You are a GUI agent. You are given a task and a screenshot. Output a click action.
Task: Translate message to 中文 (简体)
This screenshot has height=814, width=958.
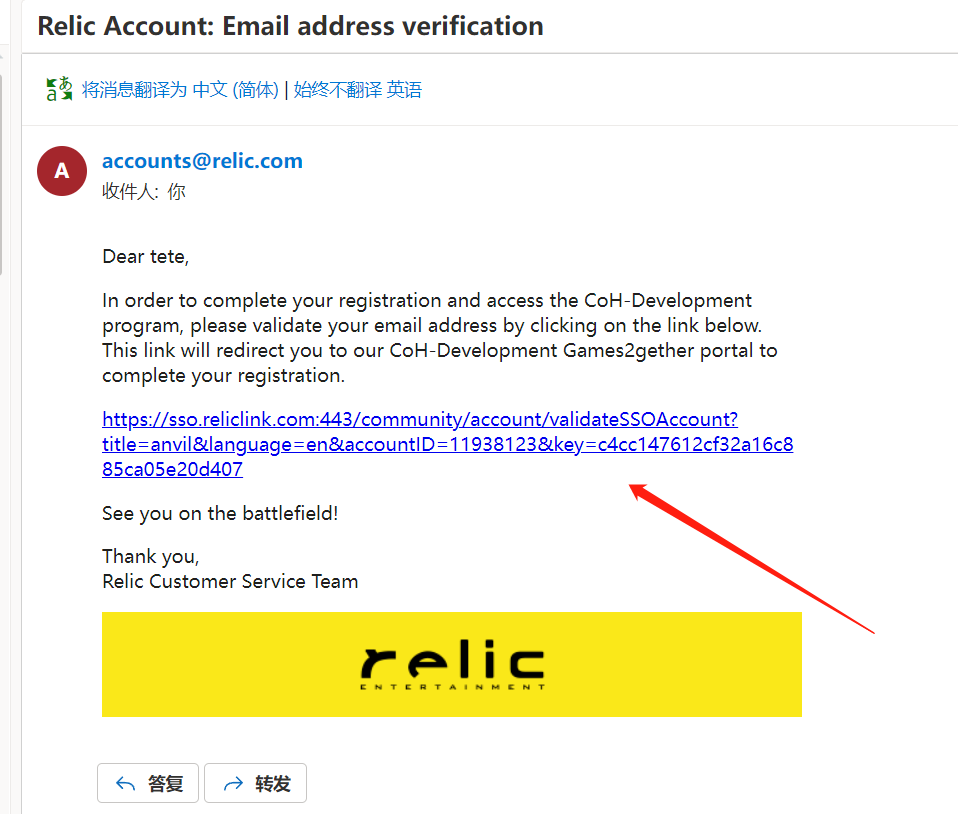click(x=180, y=90)
